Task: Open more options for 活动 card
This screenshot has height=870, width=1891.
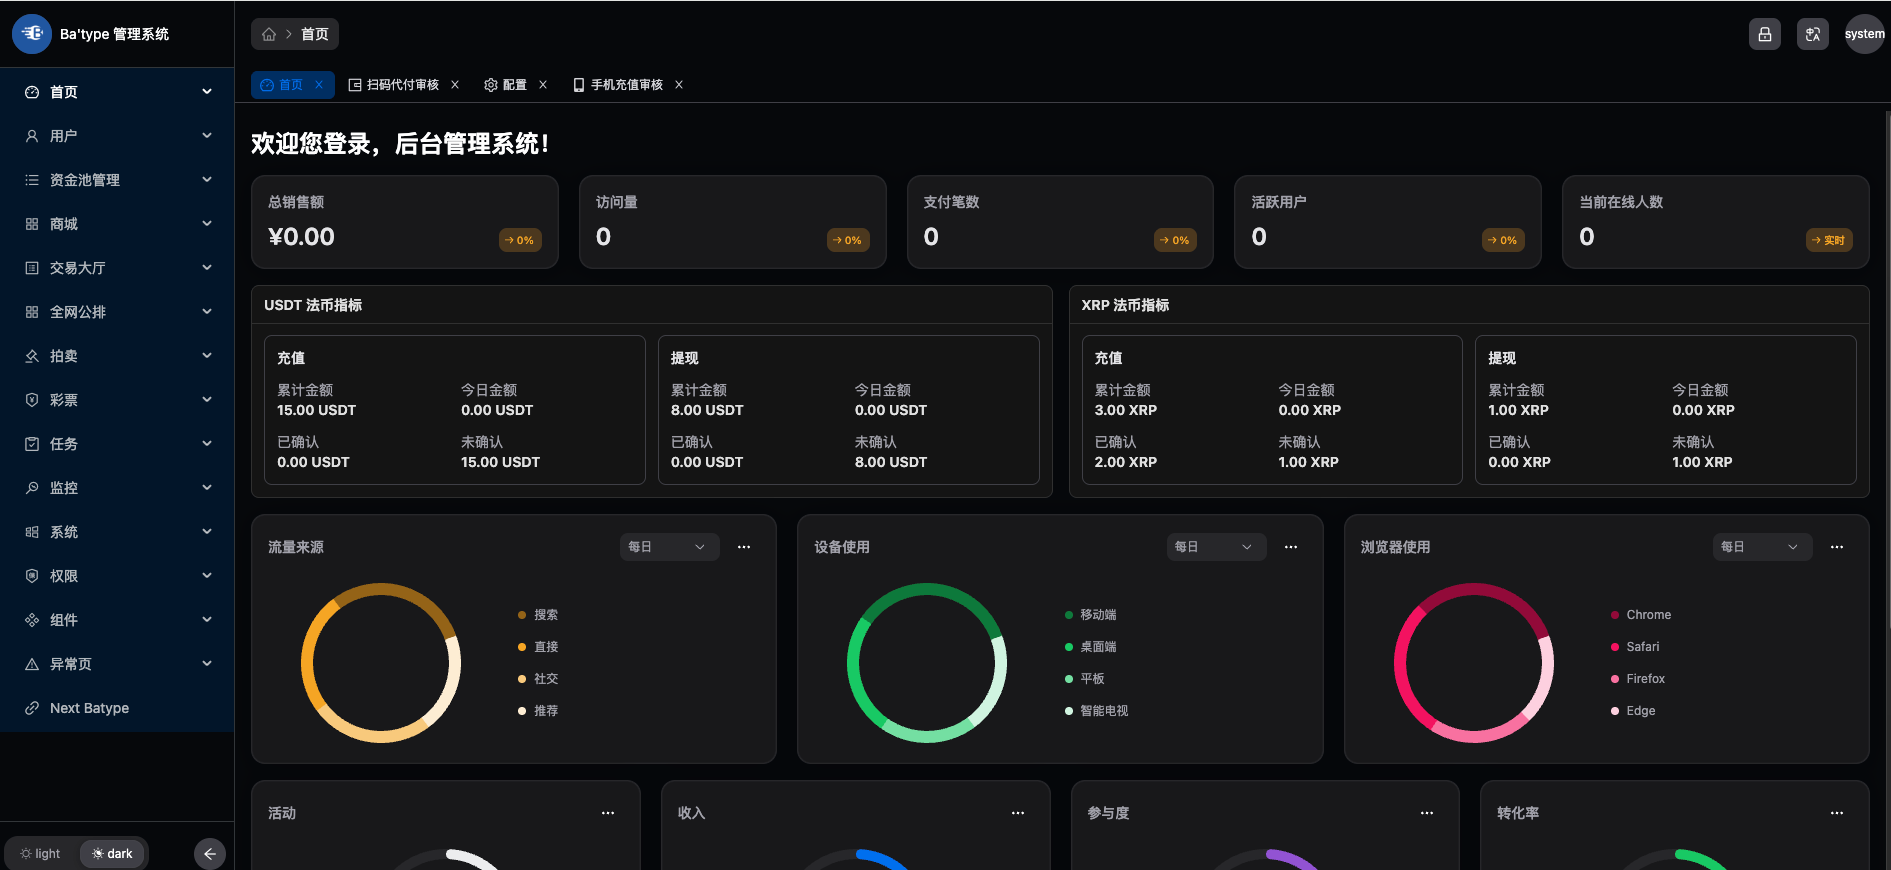Action: pos(608,813)
